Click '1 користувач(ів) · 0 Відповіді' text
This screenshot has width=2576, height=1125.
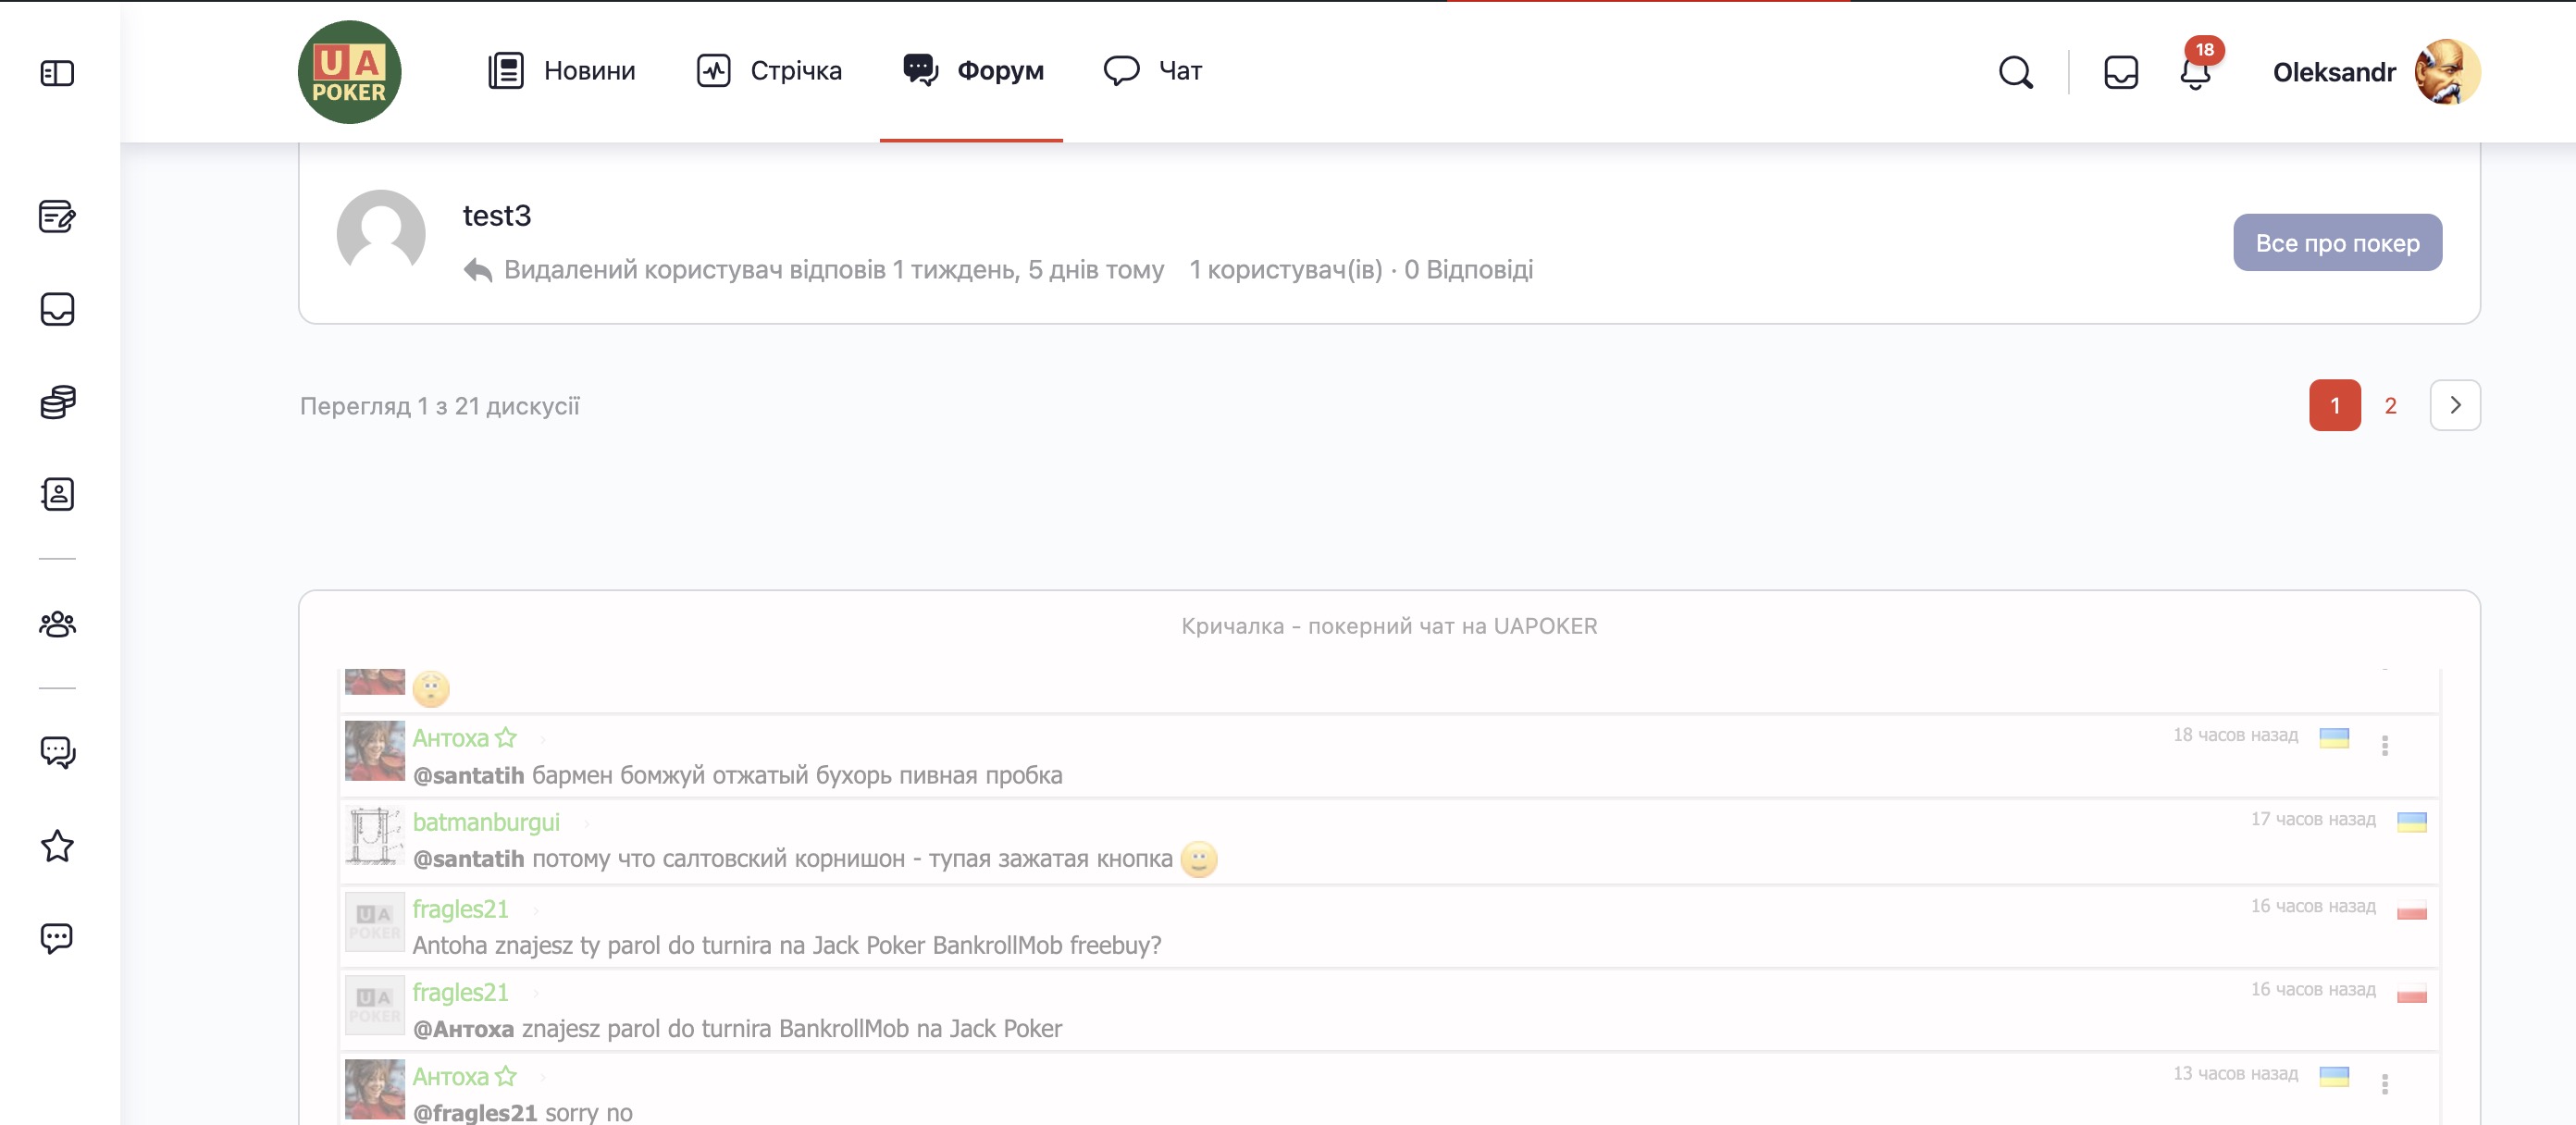click(1361, 270)
